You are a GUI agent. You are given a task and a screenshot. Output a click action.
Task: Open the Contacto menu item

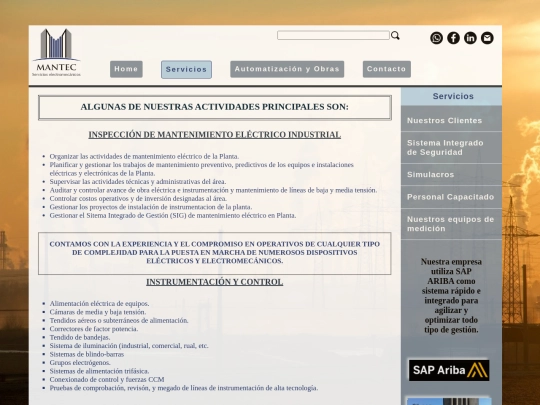(x=386, y=69)
